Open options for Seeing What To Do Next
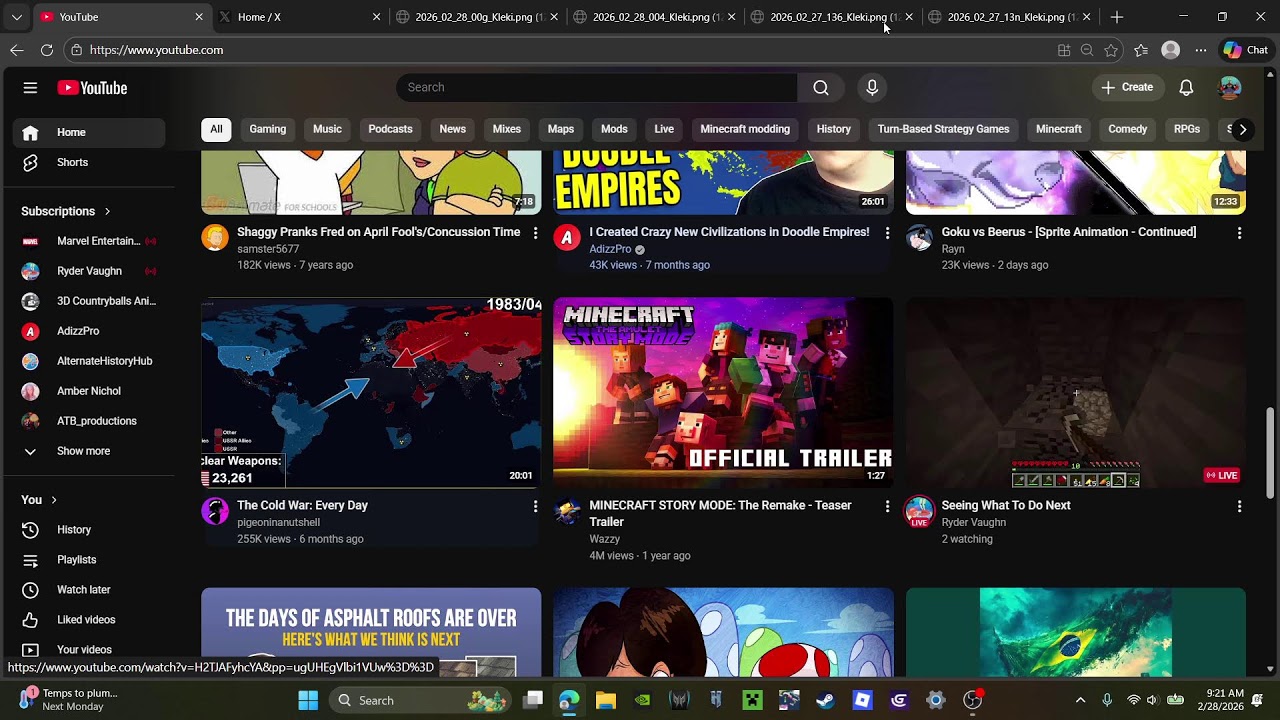Screen dimensions: 1280x720 coord(1239,507)
